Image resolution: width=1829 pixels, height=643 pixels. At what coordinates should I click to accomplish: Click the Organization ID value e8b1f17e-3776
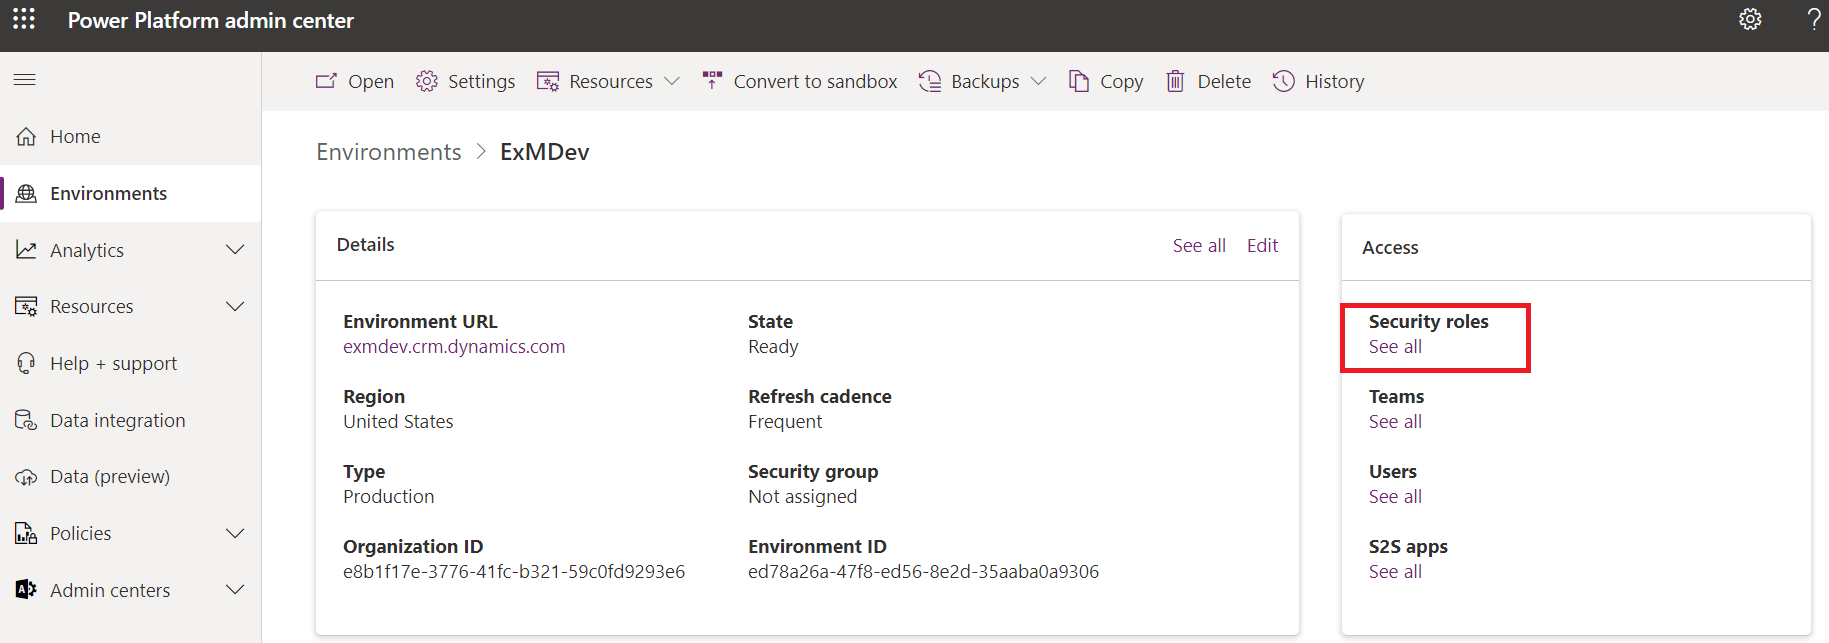[514, 572]
